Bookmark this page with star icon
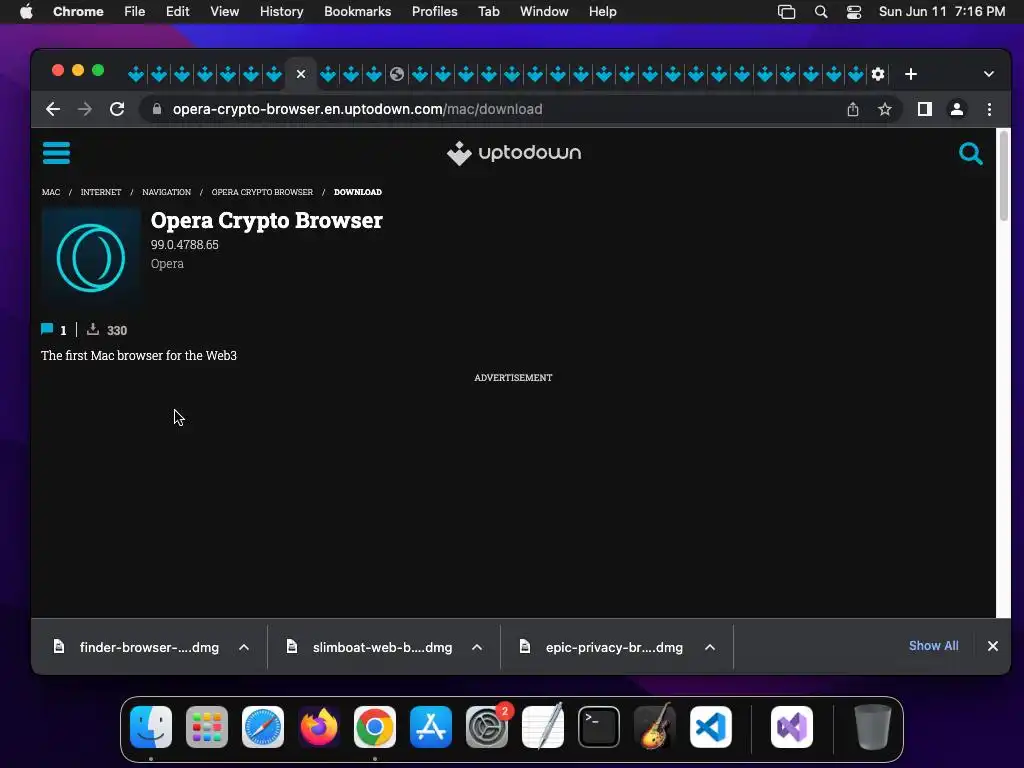 point(885,109)
